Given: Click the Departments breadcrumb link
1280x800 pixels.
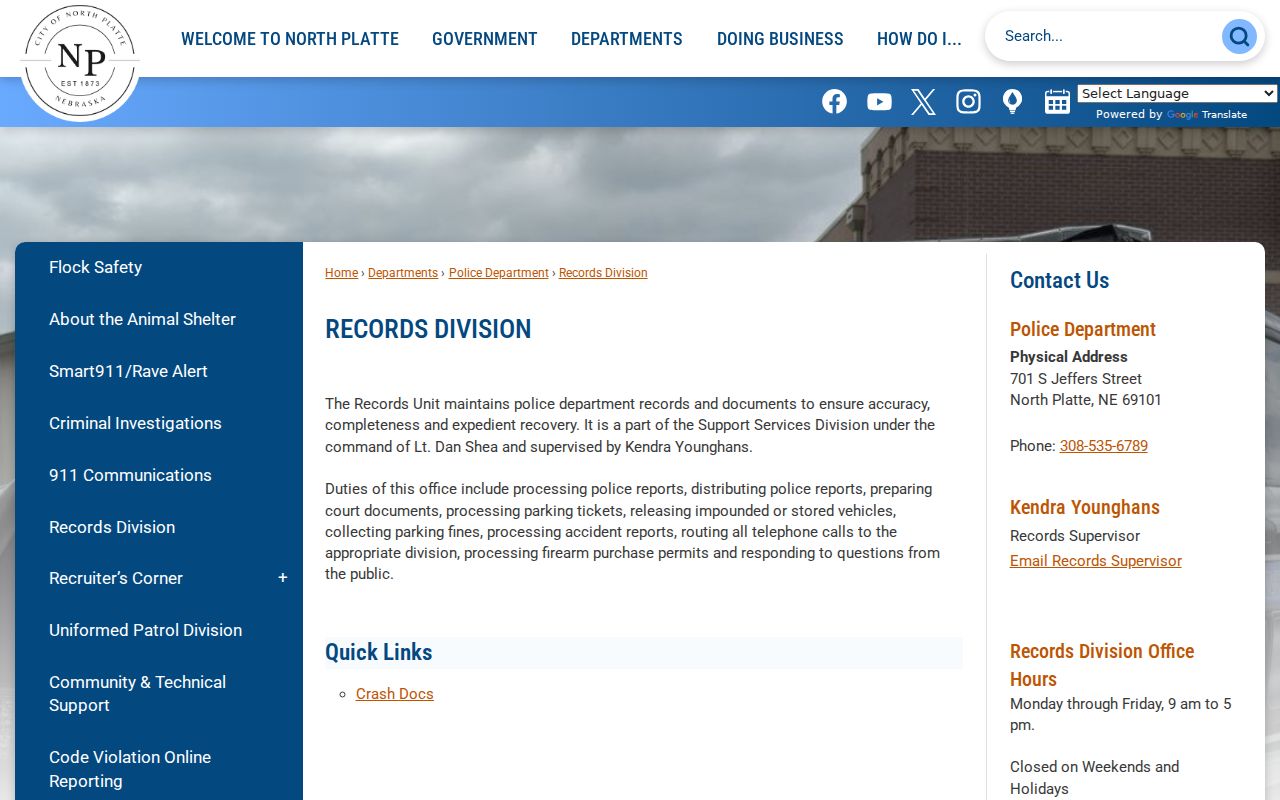Looking at the screenshot, I should [x=403, y=273].
